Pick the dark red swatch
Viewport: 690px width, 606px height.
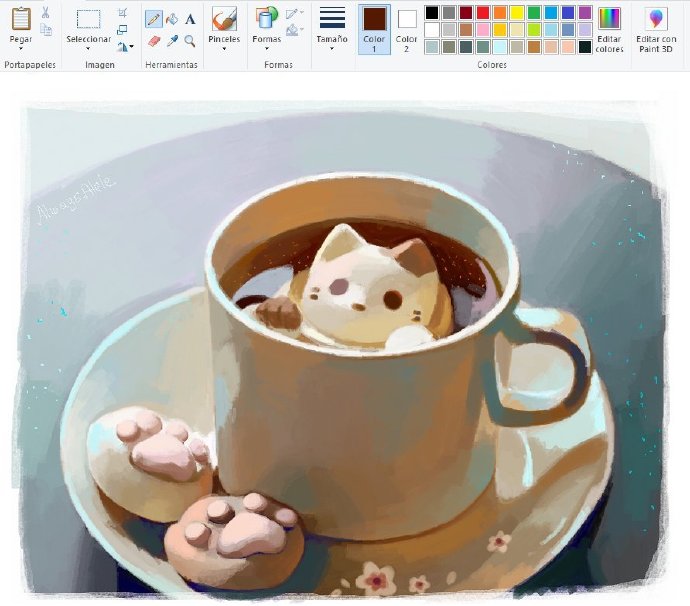coord(466,13)
